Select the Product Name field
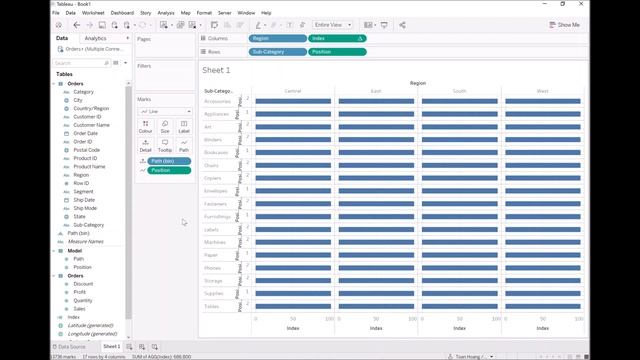640x360 pixels. coord(89,167)
